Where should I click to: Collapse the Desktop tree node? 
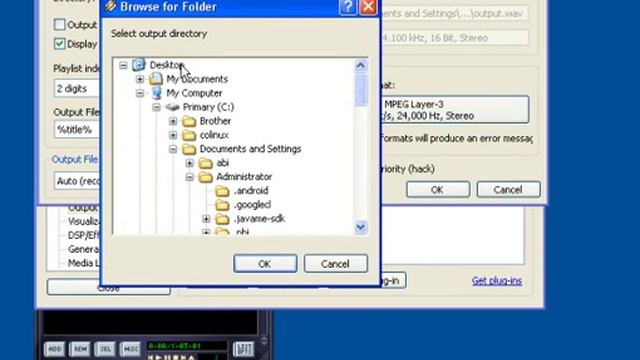(123, 65)
